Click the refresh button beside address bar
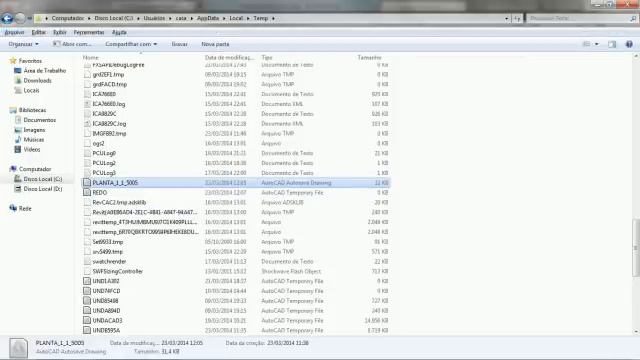 [x=517, y=18]
